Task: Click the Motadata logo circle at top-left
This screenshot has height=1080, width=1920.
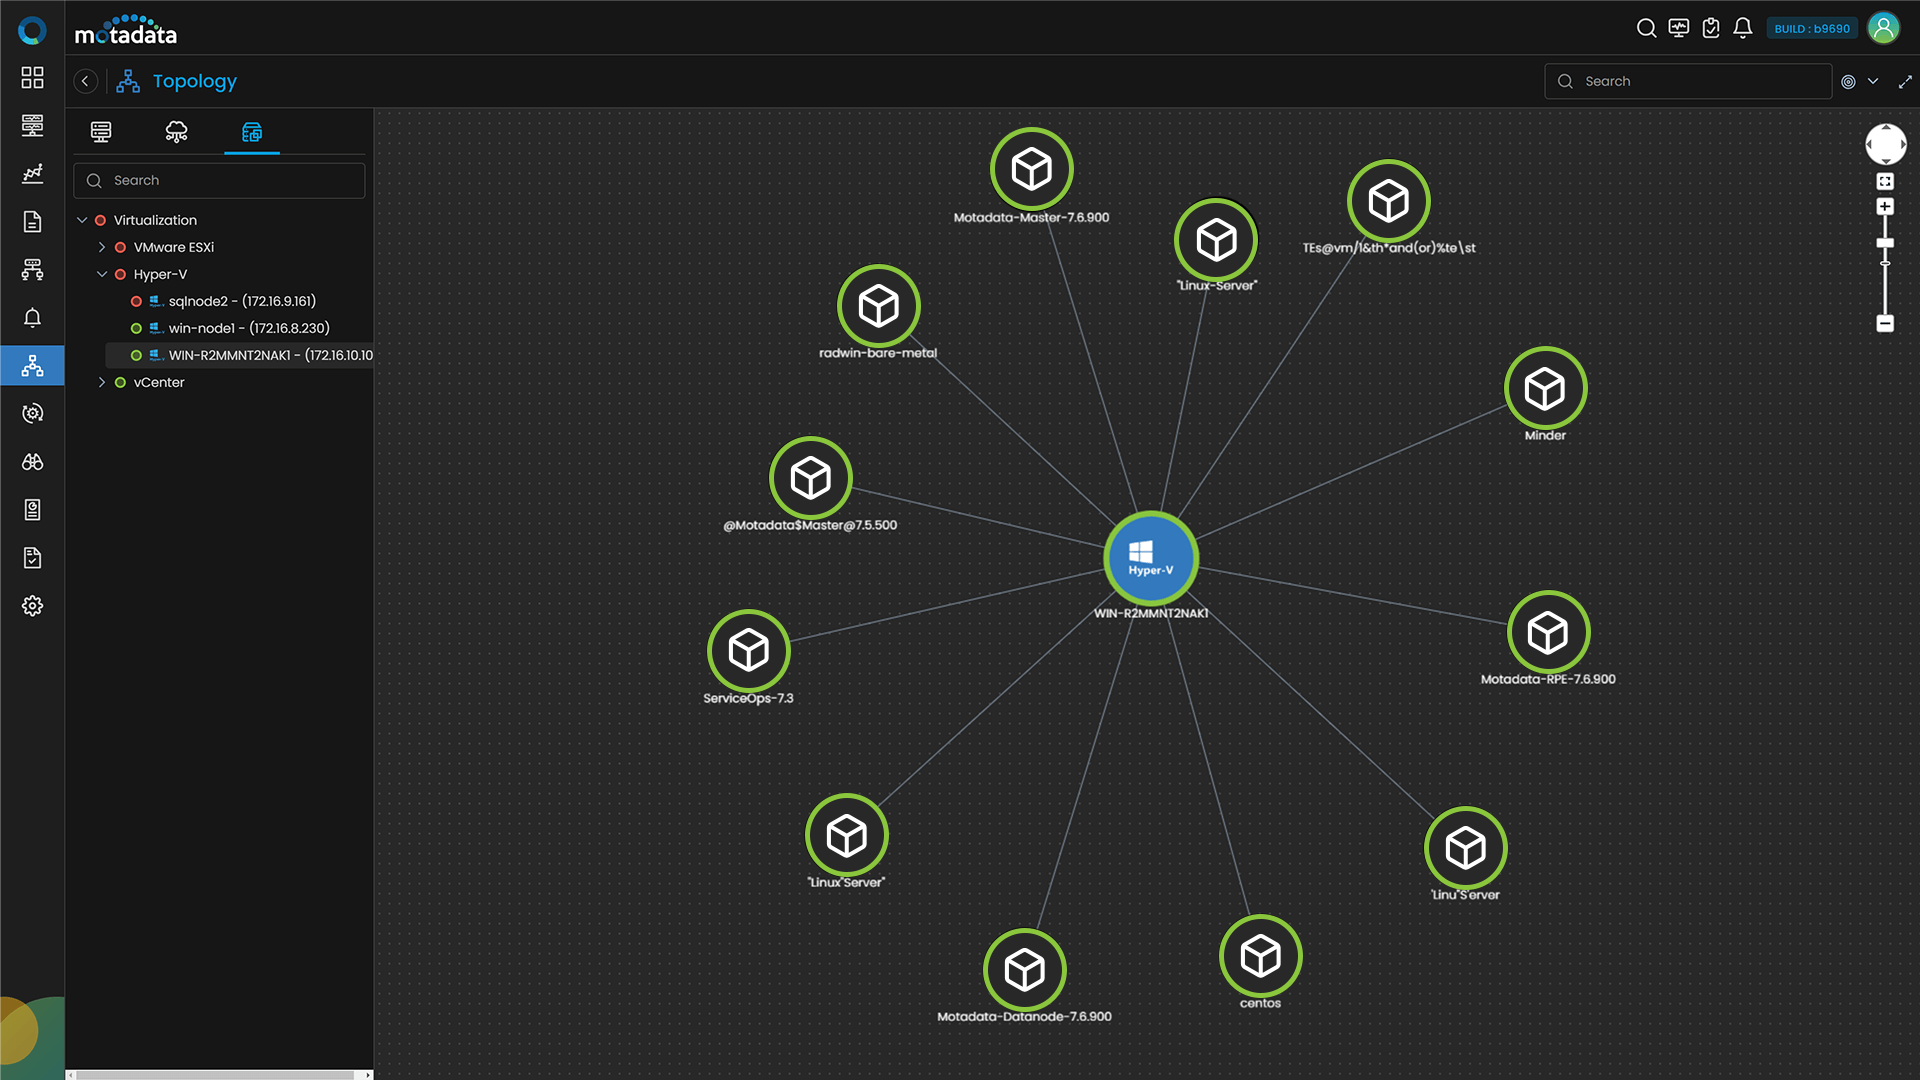Action: click(32, 30)
